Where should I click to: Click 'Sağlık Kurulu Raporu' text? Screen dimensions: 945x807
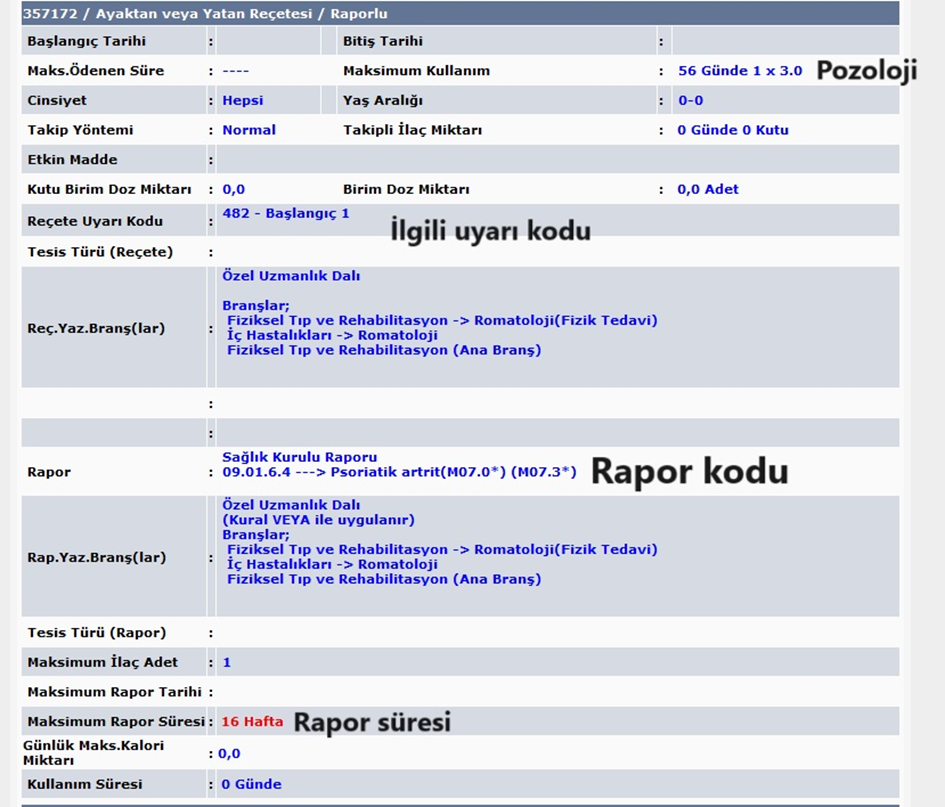pos(300,457)
